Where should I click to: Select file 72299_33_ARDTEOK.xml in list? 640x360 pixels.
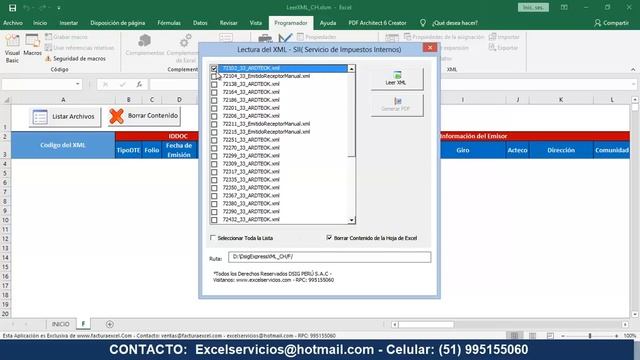click(251, 156)
